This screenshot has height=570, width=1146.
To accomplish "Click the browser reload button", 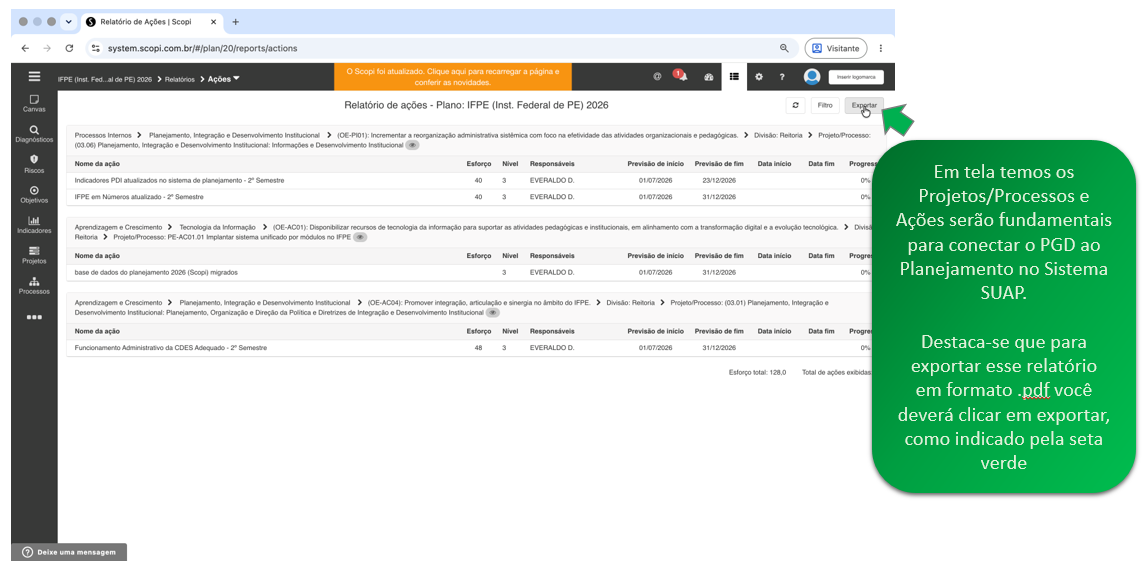I will point(69,48).
